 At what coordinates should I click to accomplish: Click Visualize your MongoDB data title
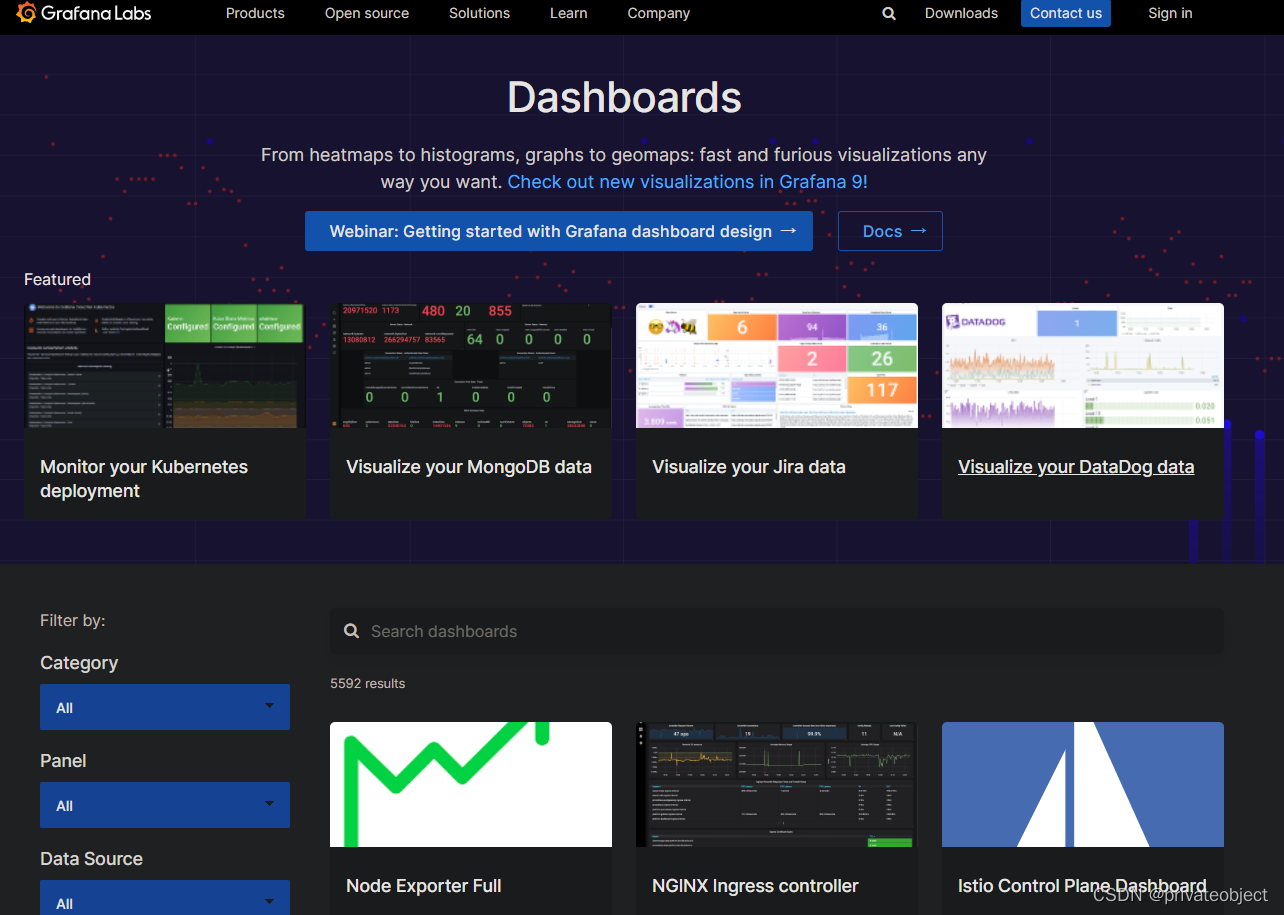click(x=469, y=467)
